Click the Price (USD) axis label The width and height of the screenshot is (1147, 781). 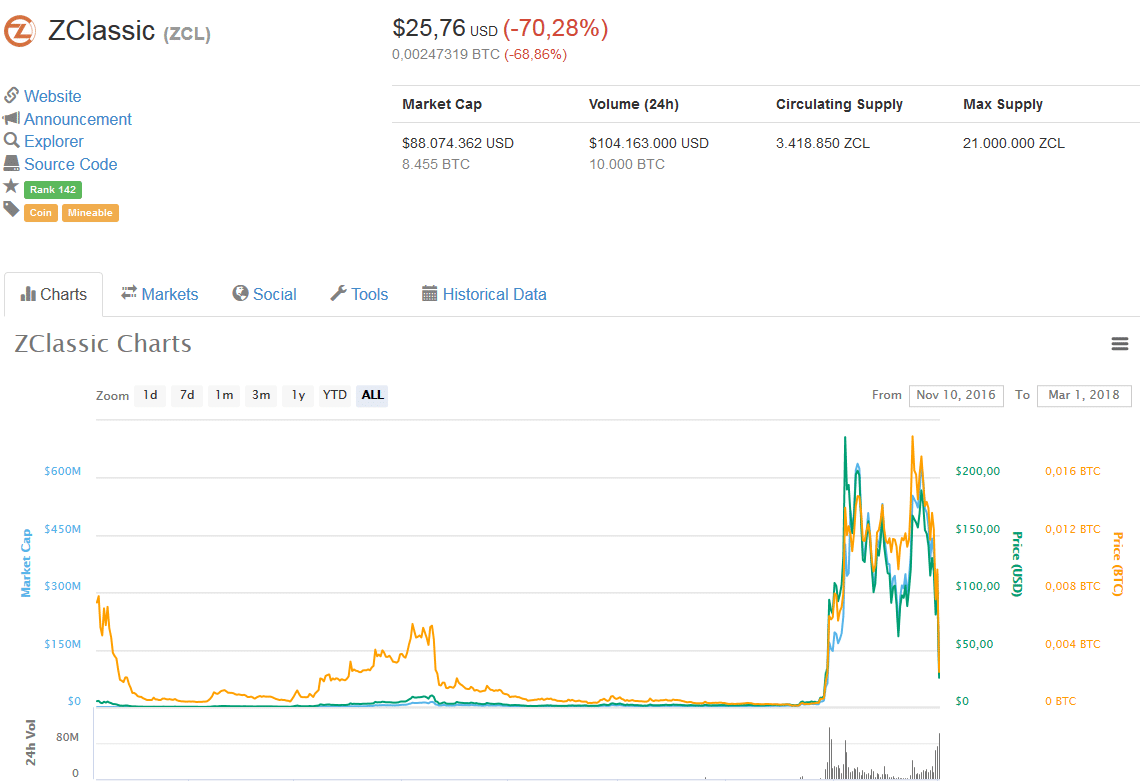coord(1017,564)
